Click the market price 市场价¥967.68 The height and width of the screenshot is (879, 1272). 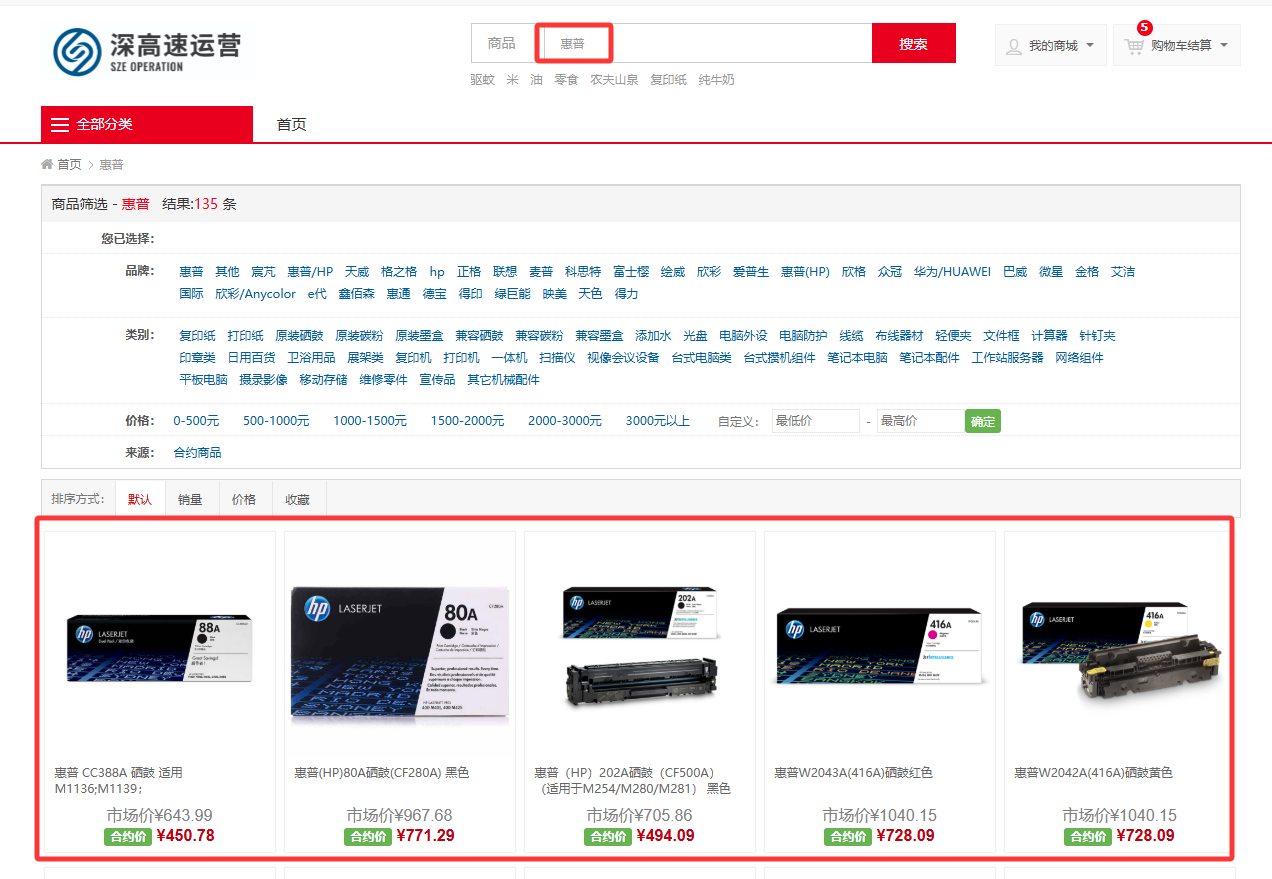tap(400, 816)
